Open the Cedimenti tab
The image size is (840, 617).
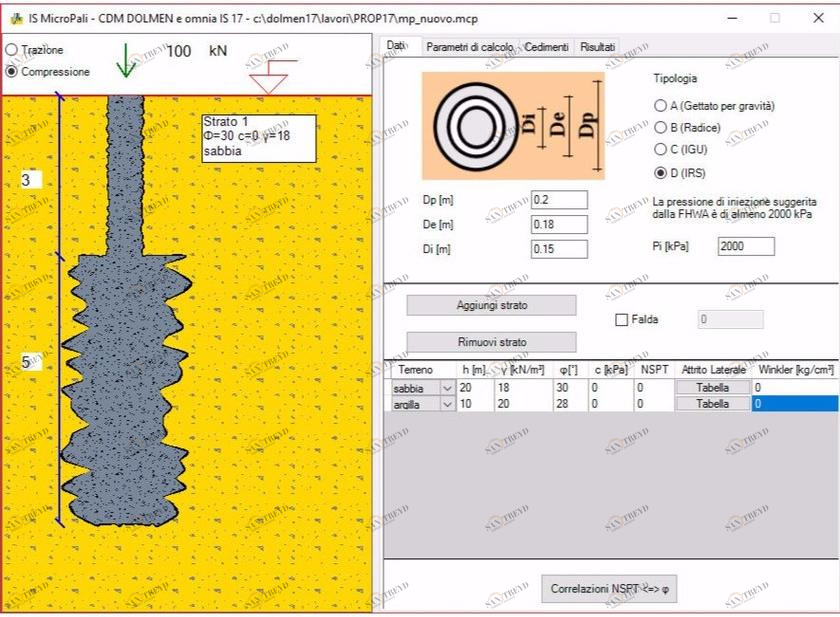point(546,47)
